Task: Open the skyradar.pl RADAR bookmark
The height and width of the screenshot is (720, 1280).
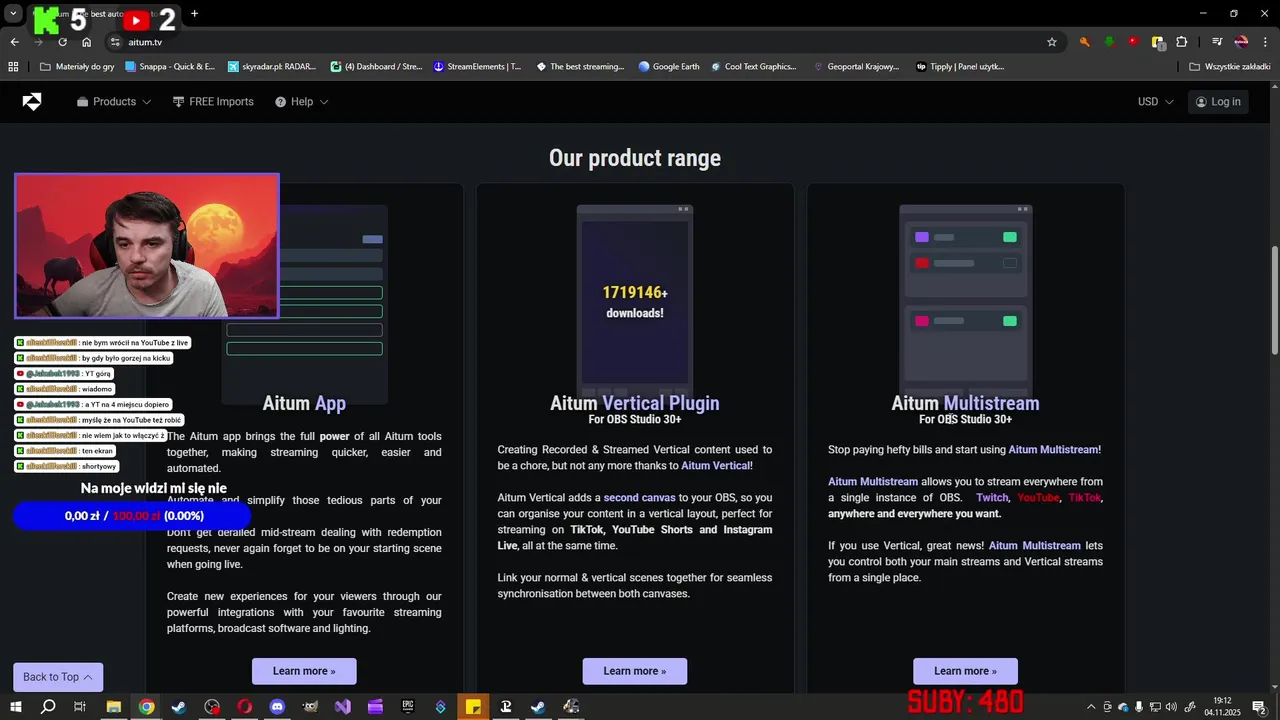Action: coord(272,67)
